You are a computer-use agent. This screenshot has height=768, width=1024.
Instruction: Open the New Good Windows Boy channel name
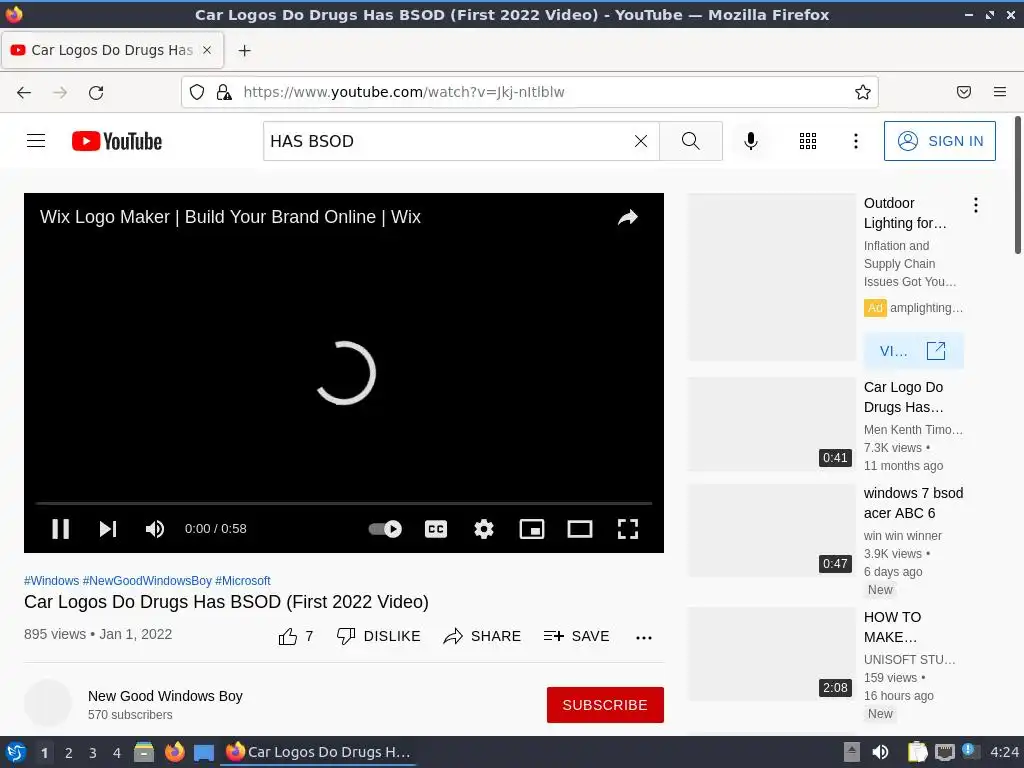tap(165, 696)
